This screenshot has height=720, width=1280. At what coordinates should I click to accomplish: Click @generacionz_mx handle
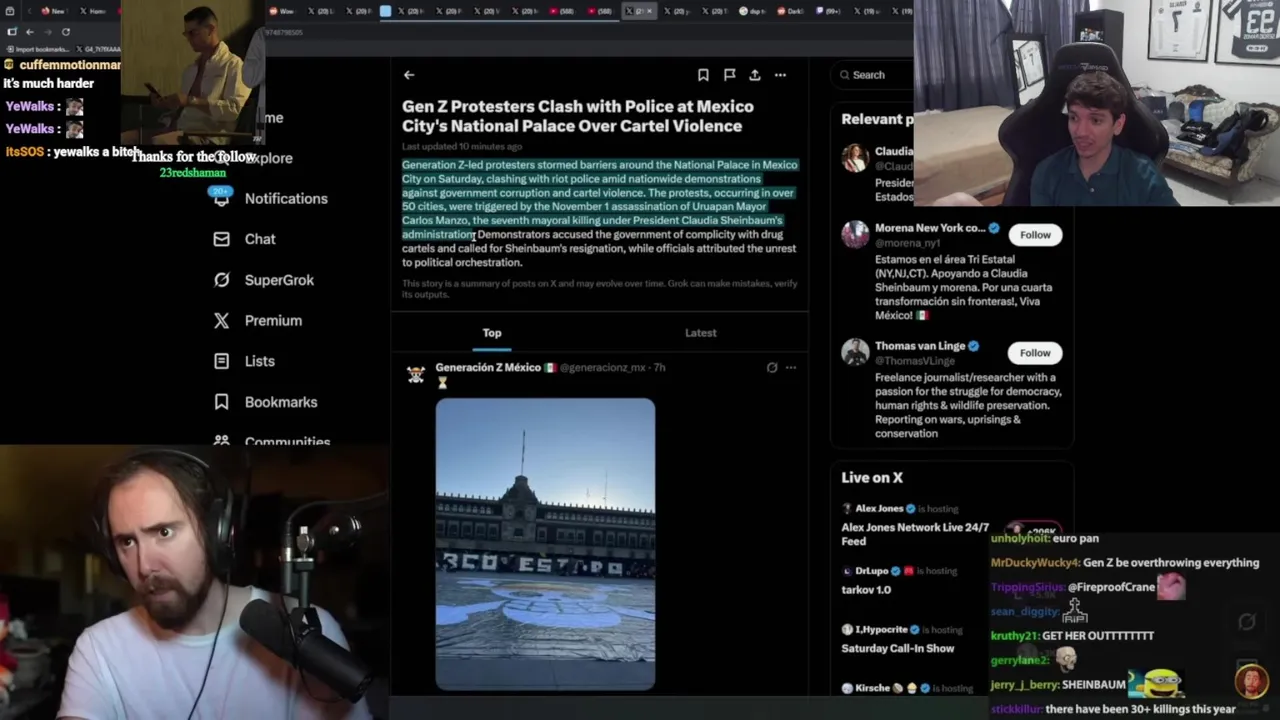tap(602, 368)
